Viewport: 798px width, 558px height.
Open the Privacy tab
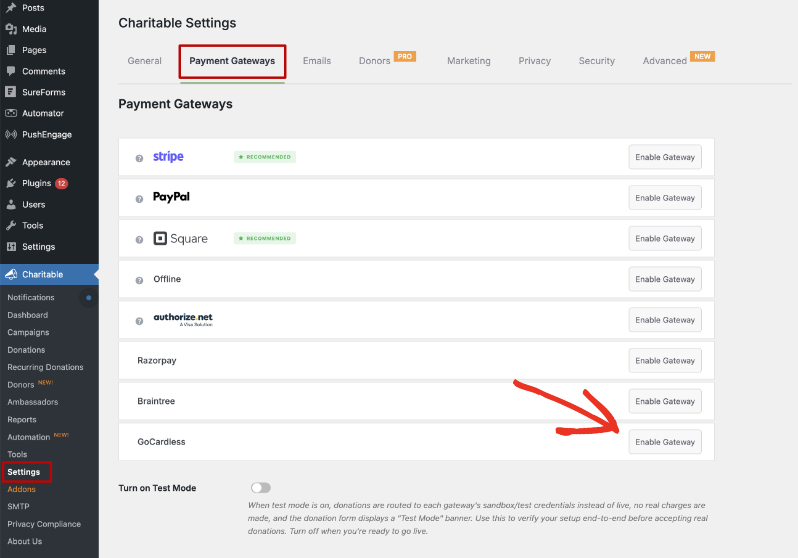pyautogui.click(x=534, y=61)
